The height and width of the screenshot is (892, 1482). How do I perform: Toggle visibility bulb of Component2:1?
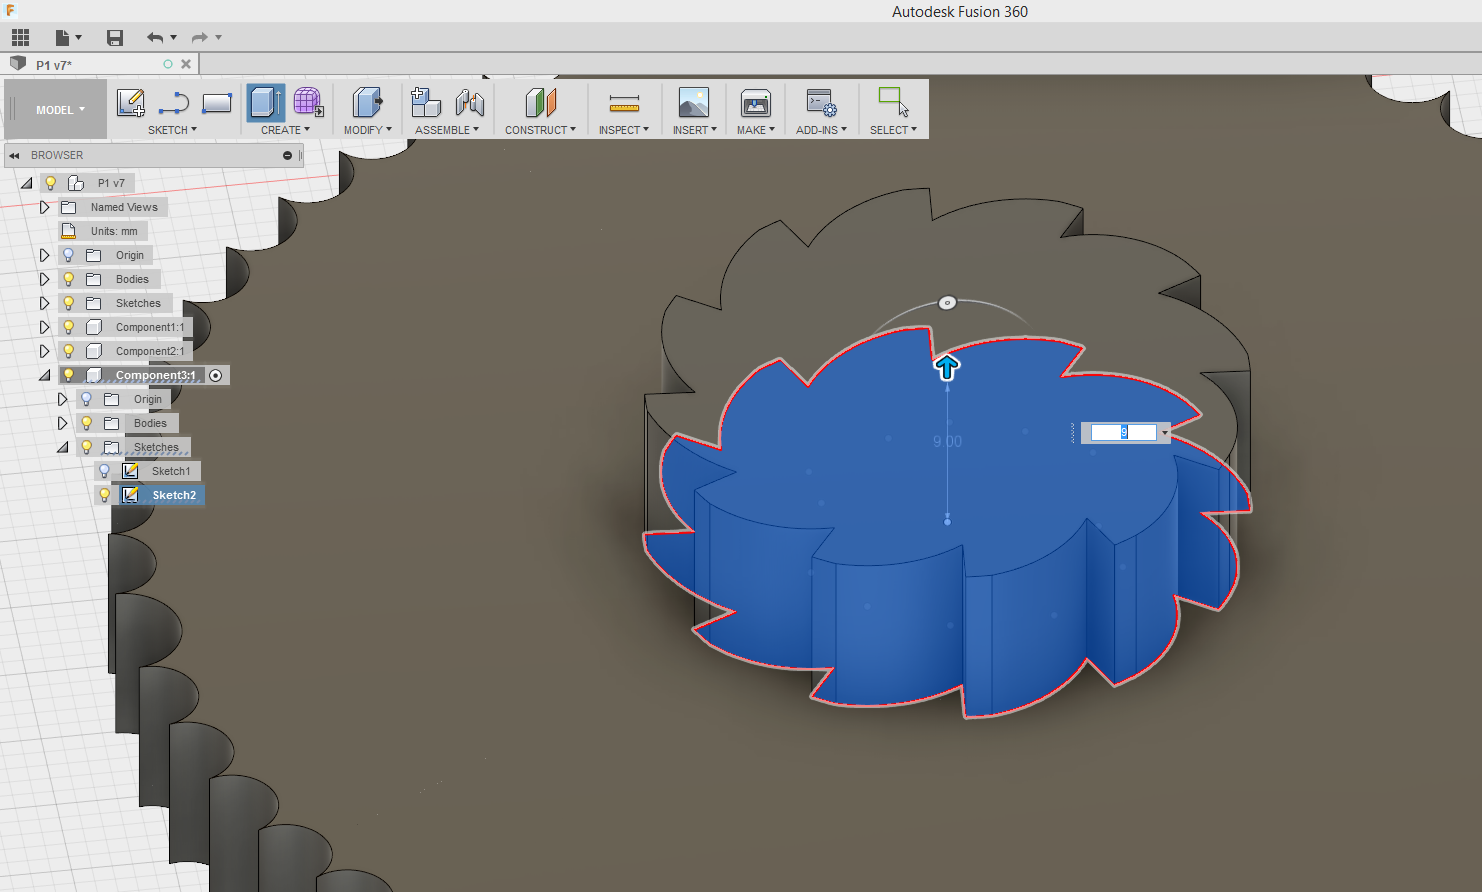click(68, 351)
